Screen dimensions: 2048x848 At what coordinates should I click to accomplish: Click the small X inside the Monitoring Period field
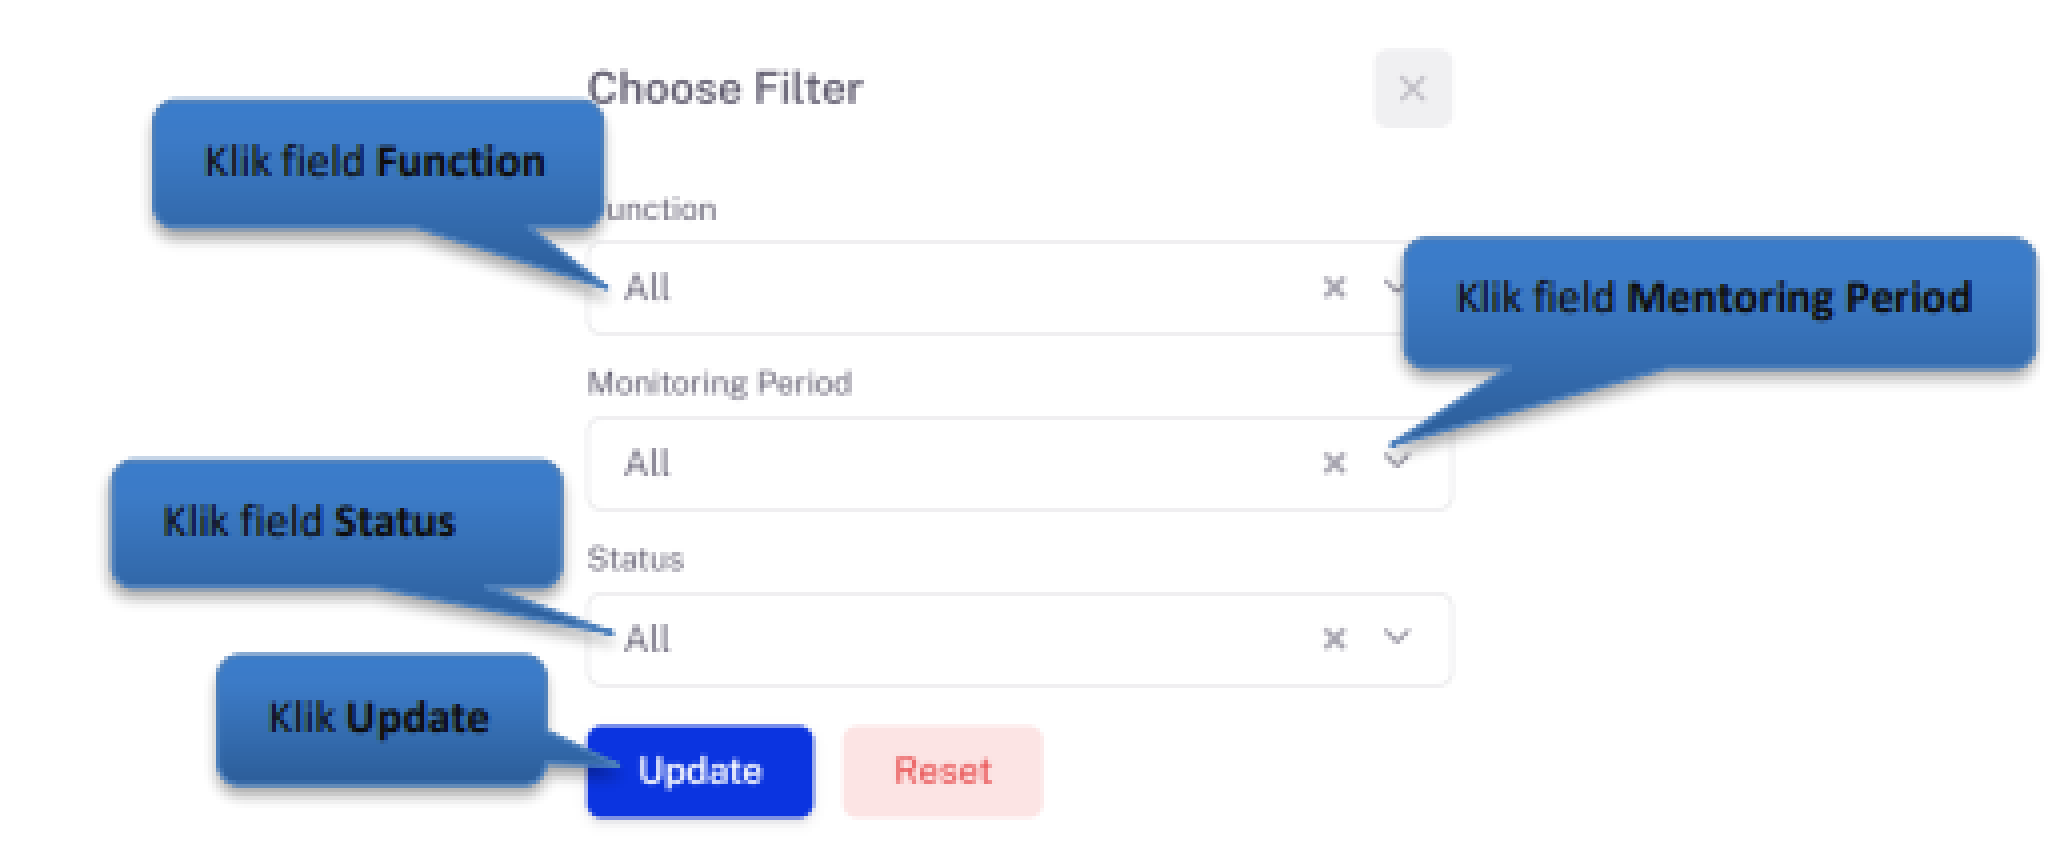point(1334,463)
